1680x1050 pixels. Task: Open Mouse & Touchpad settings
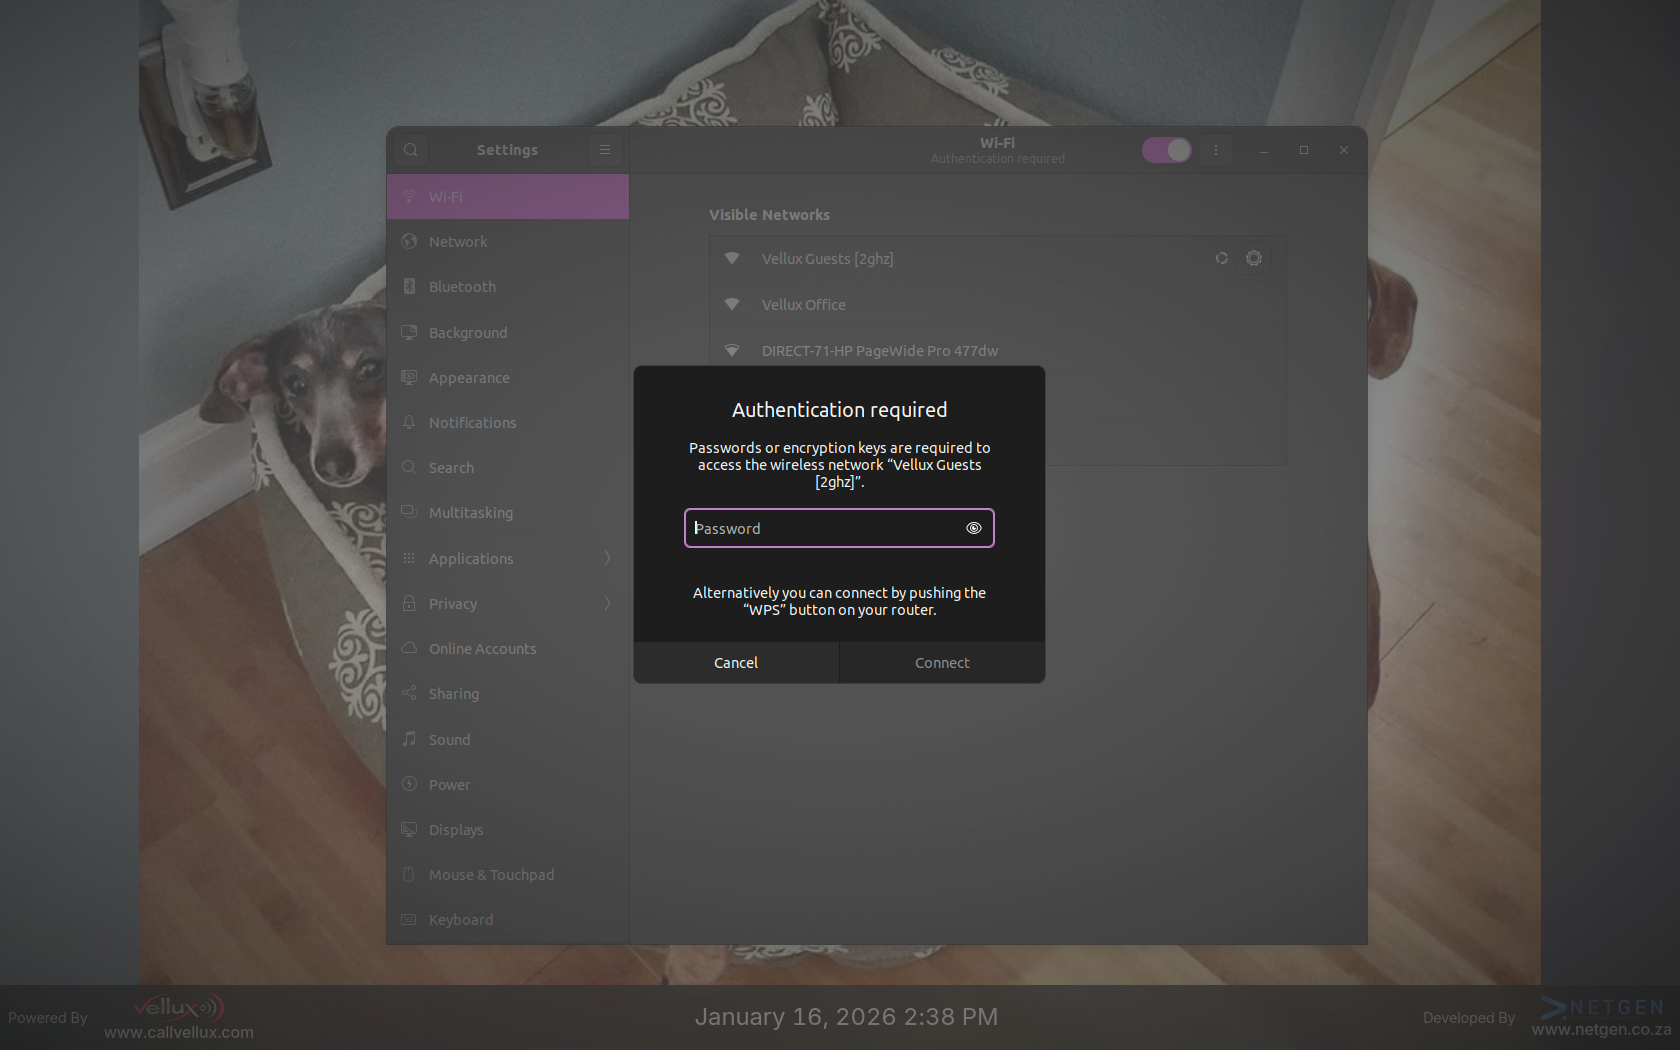pos(491,875)
